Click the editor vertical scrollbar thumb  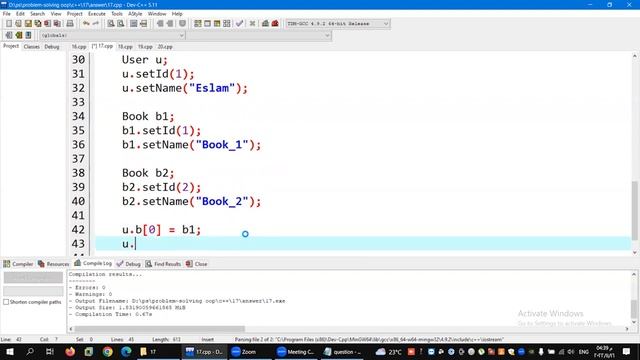coord(635,210)
